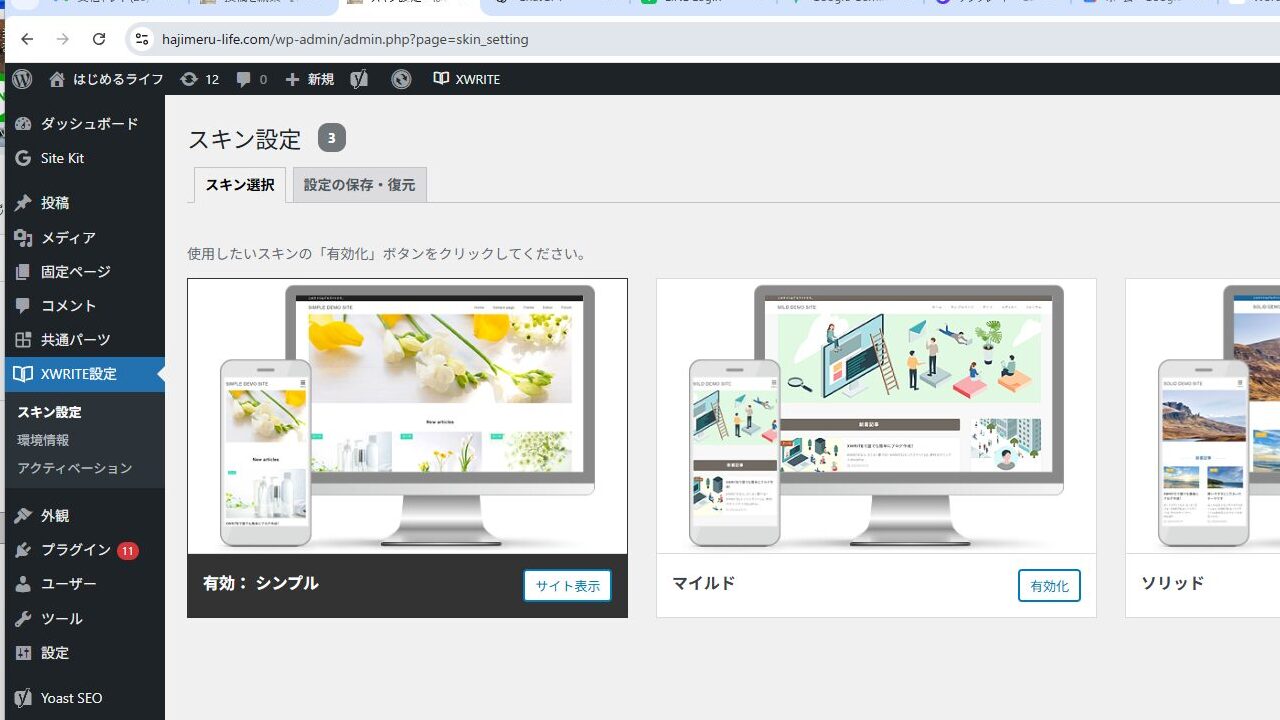Activate the マイルド skin with 有効化
1280x720 pixels.
coord(1048,586)
